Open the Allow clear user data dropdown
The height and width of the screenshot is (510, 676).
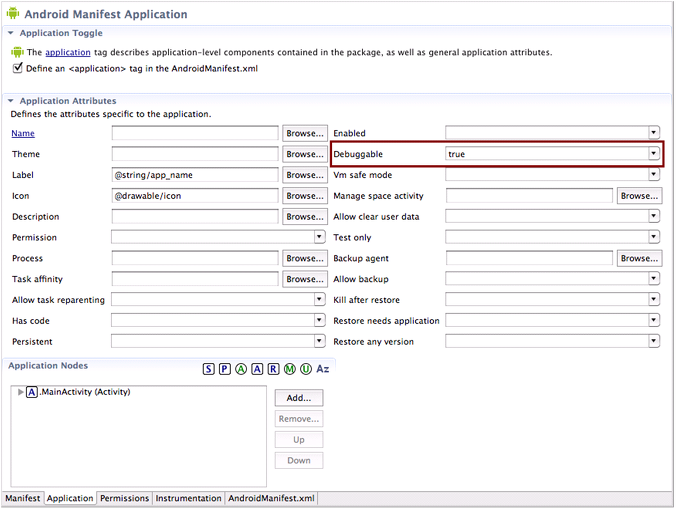tap(654, 216)
